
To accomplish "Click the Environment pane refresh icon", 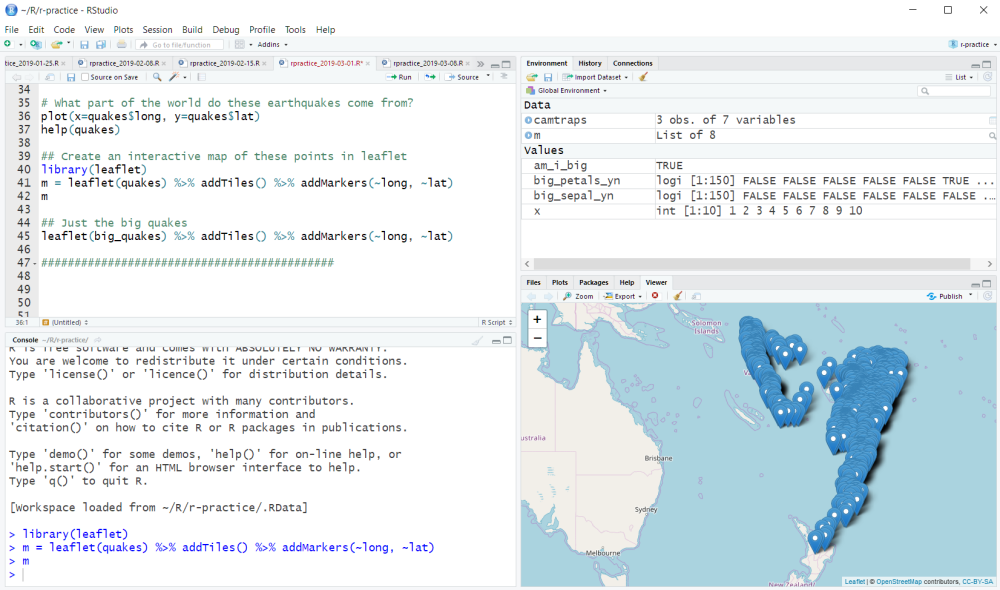I will [987, 77].
